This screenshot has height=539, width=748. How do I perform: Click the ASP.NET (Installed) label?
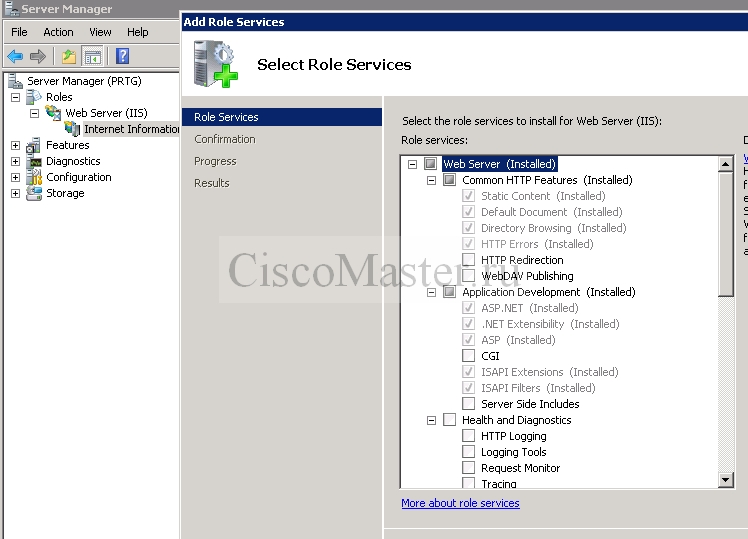[x=530, y=308]
